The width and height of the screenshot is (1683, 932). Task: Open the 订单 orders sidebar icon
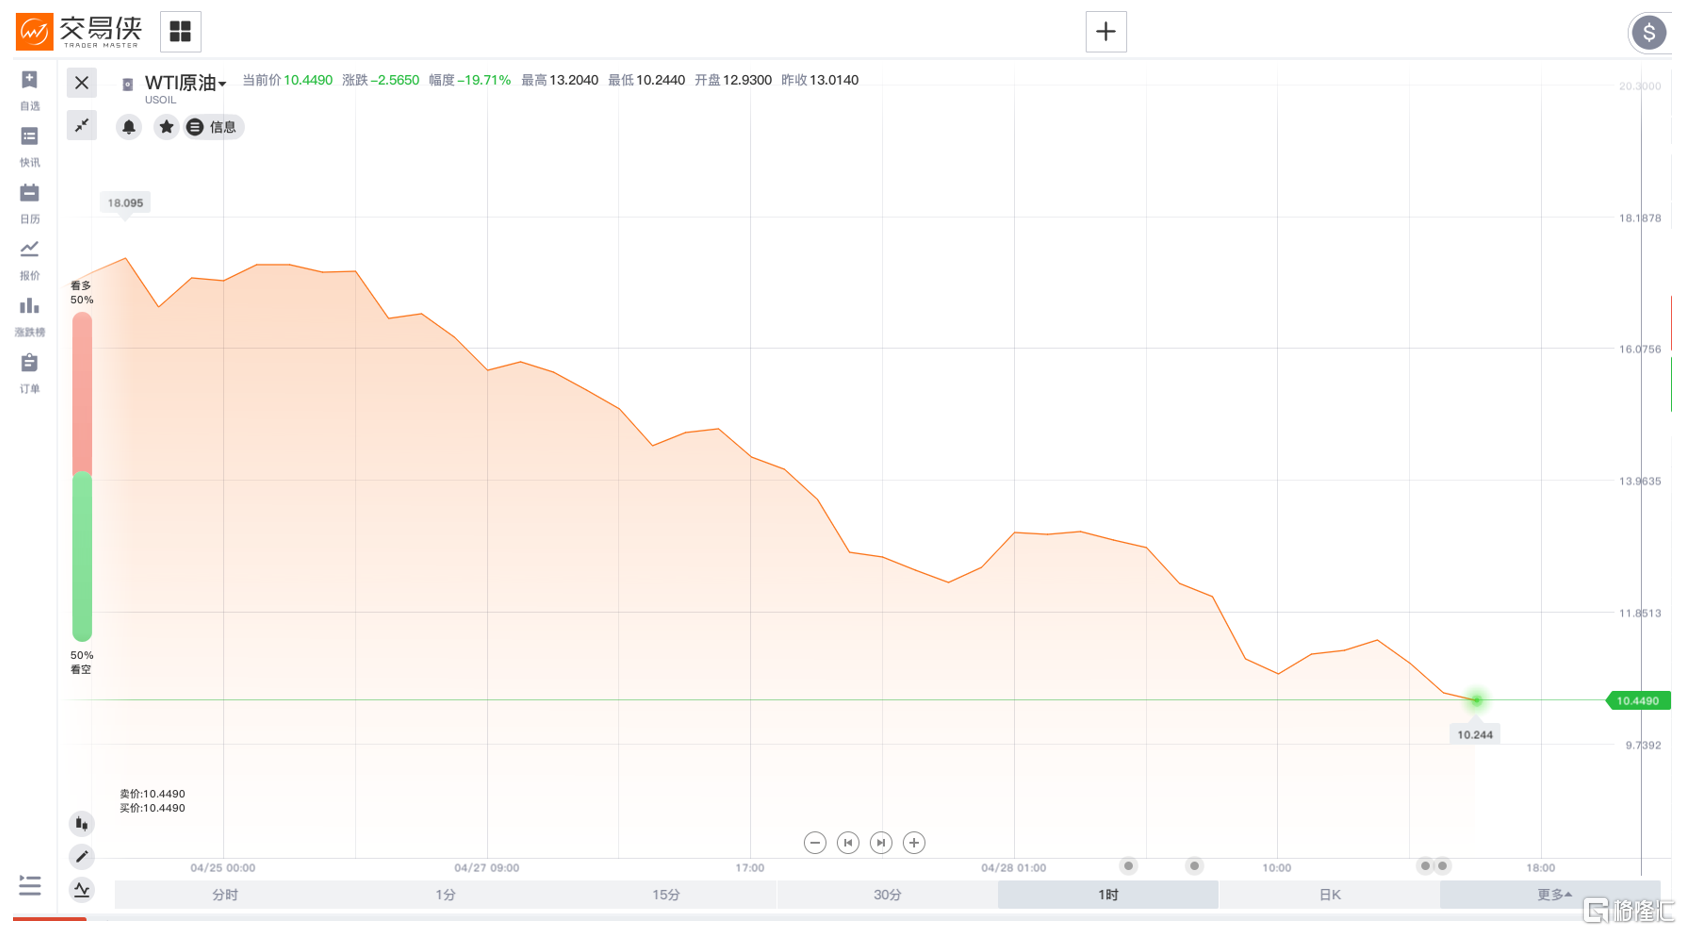29,373
